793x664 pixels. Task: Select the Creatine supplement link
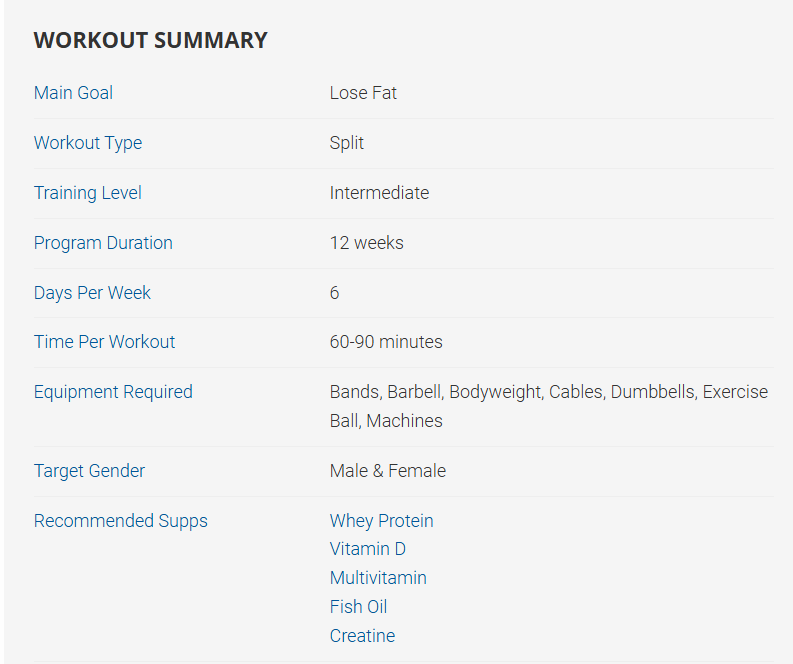[x=362, y=636]
